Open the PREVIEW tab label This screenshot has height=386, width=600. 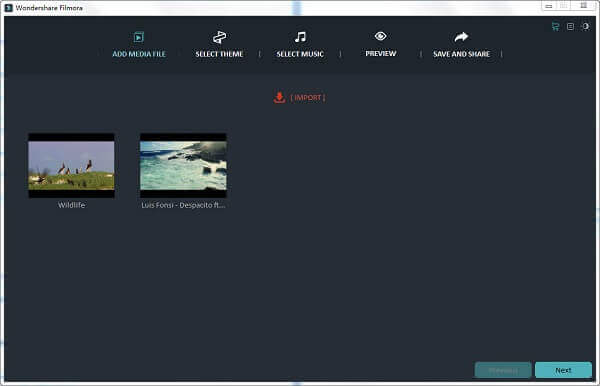[x=381, y=54]
